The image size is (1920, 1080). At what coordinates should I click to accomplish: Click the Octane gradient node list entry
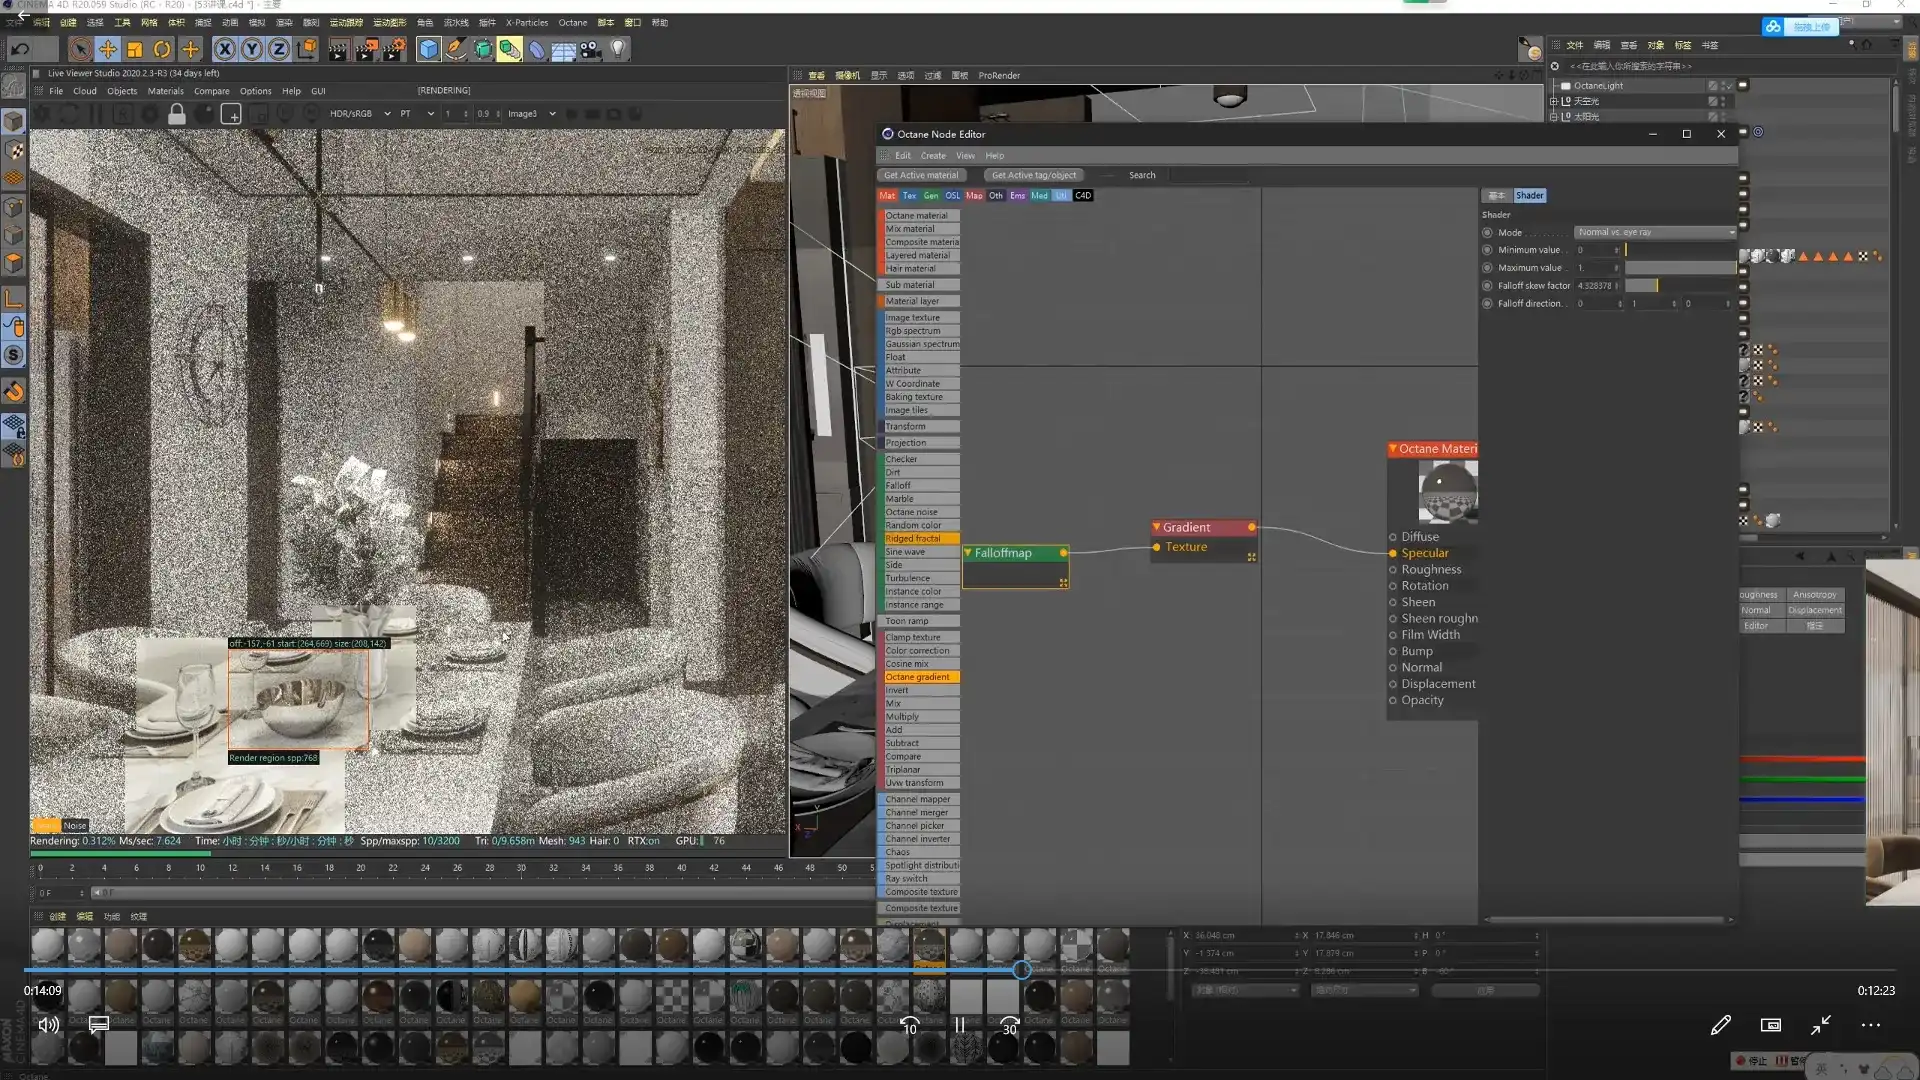918,677
